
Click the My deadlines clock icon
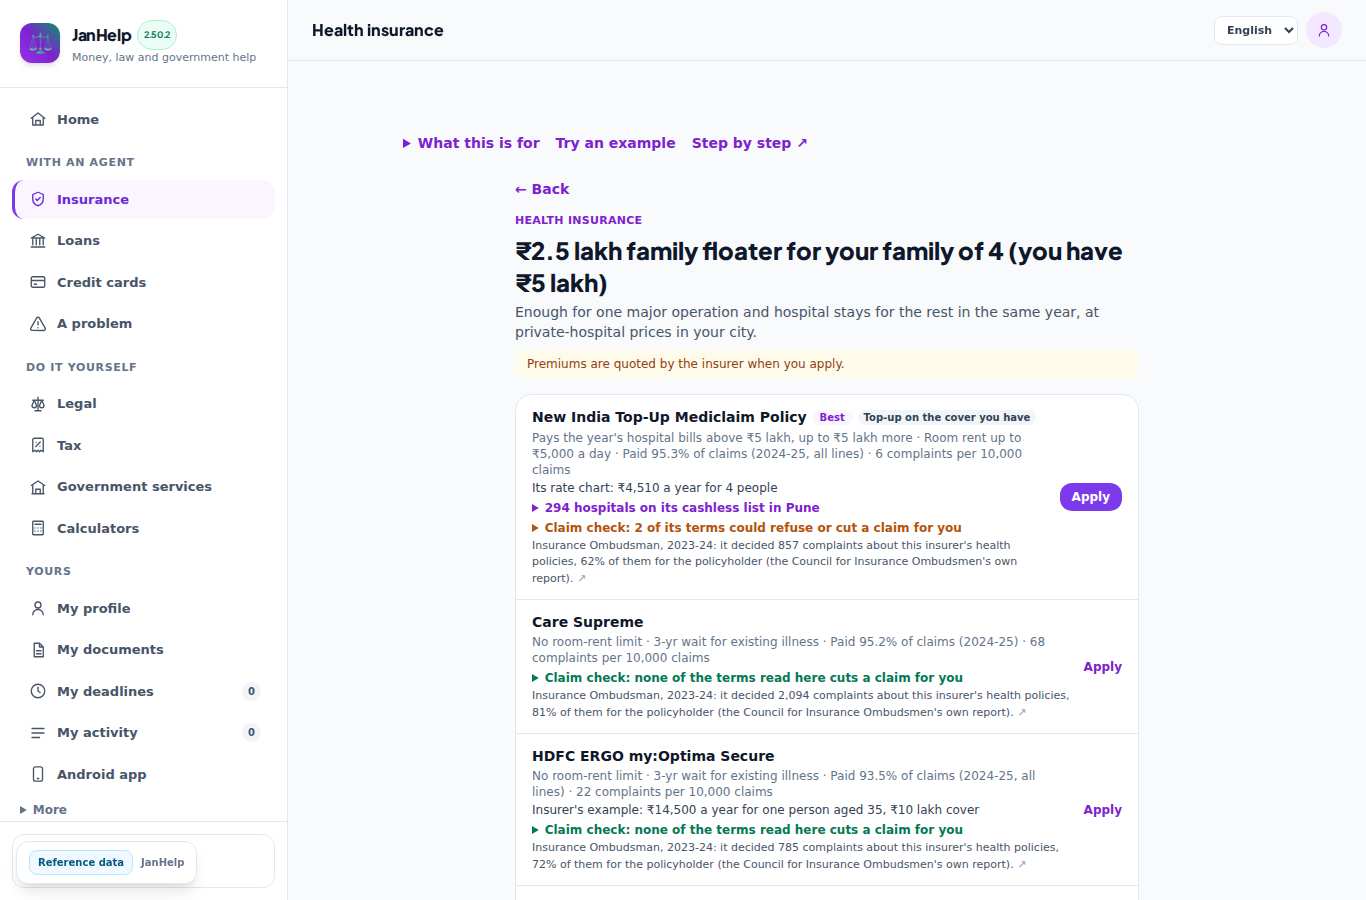[38, 691]
